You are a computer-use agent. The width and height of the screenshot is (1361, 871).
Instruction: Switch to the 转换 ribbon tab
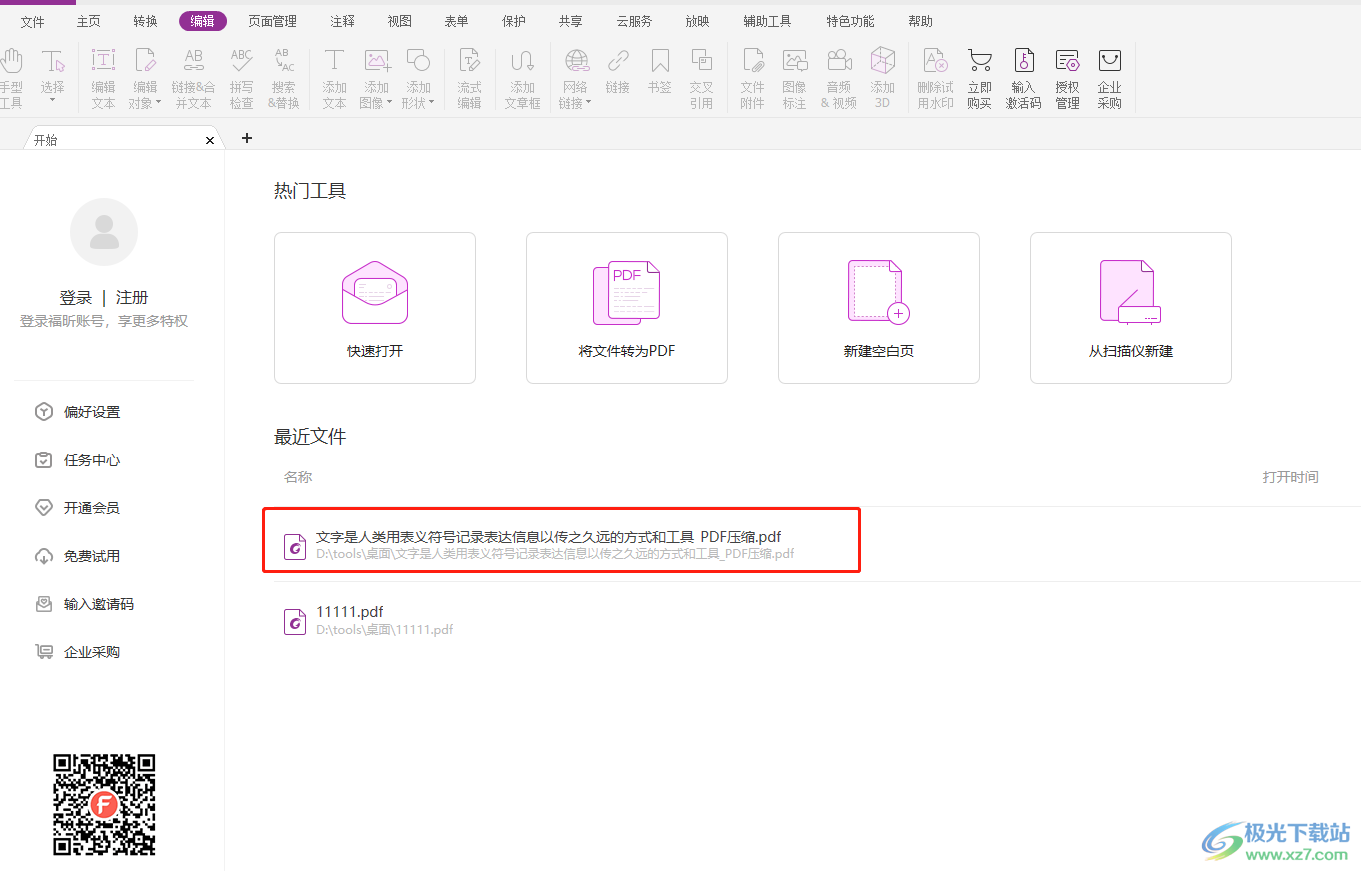[145, 21]
